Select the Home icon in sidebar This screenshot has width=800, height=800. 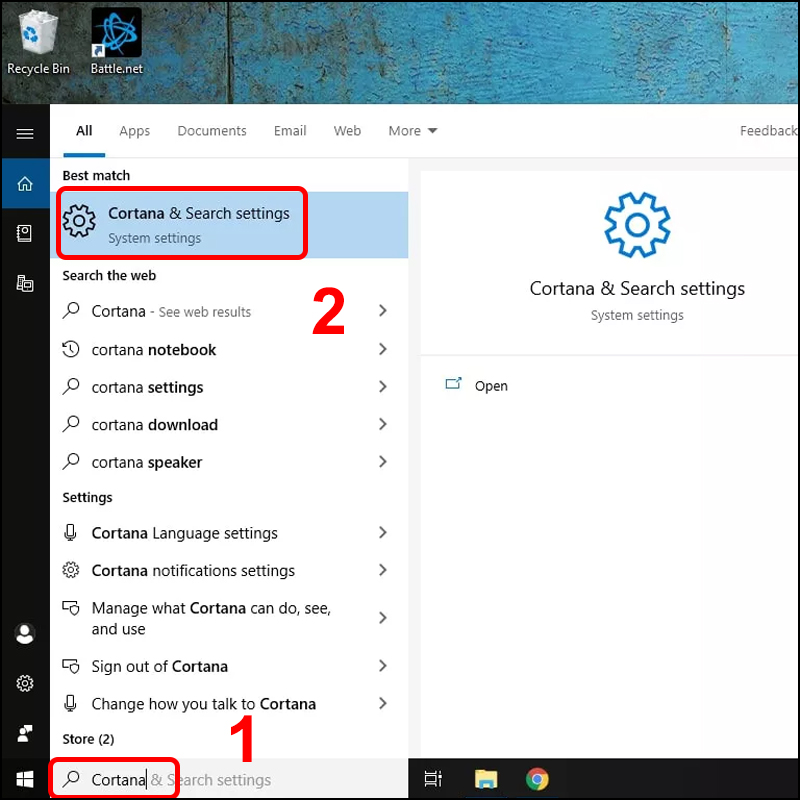[x=25, y=184]
